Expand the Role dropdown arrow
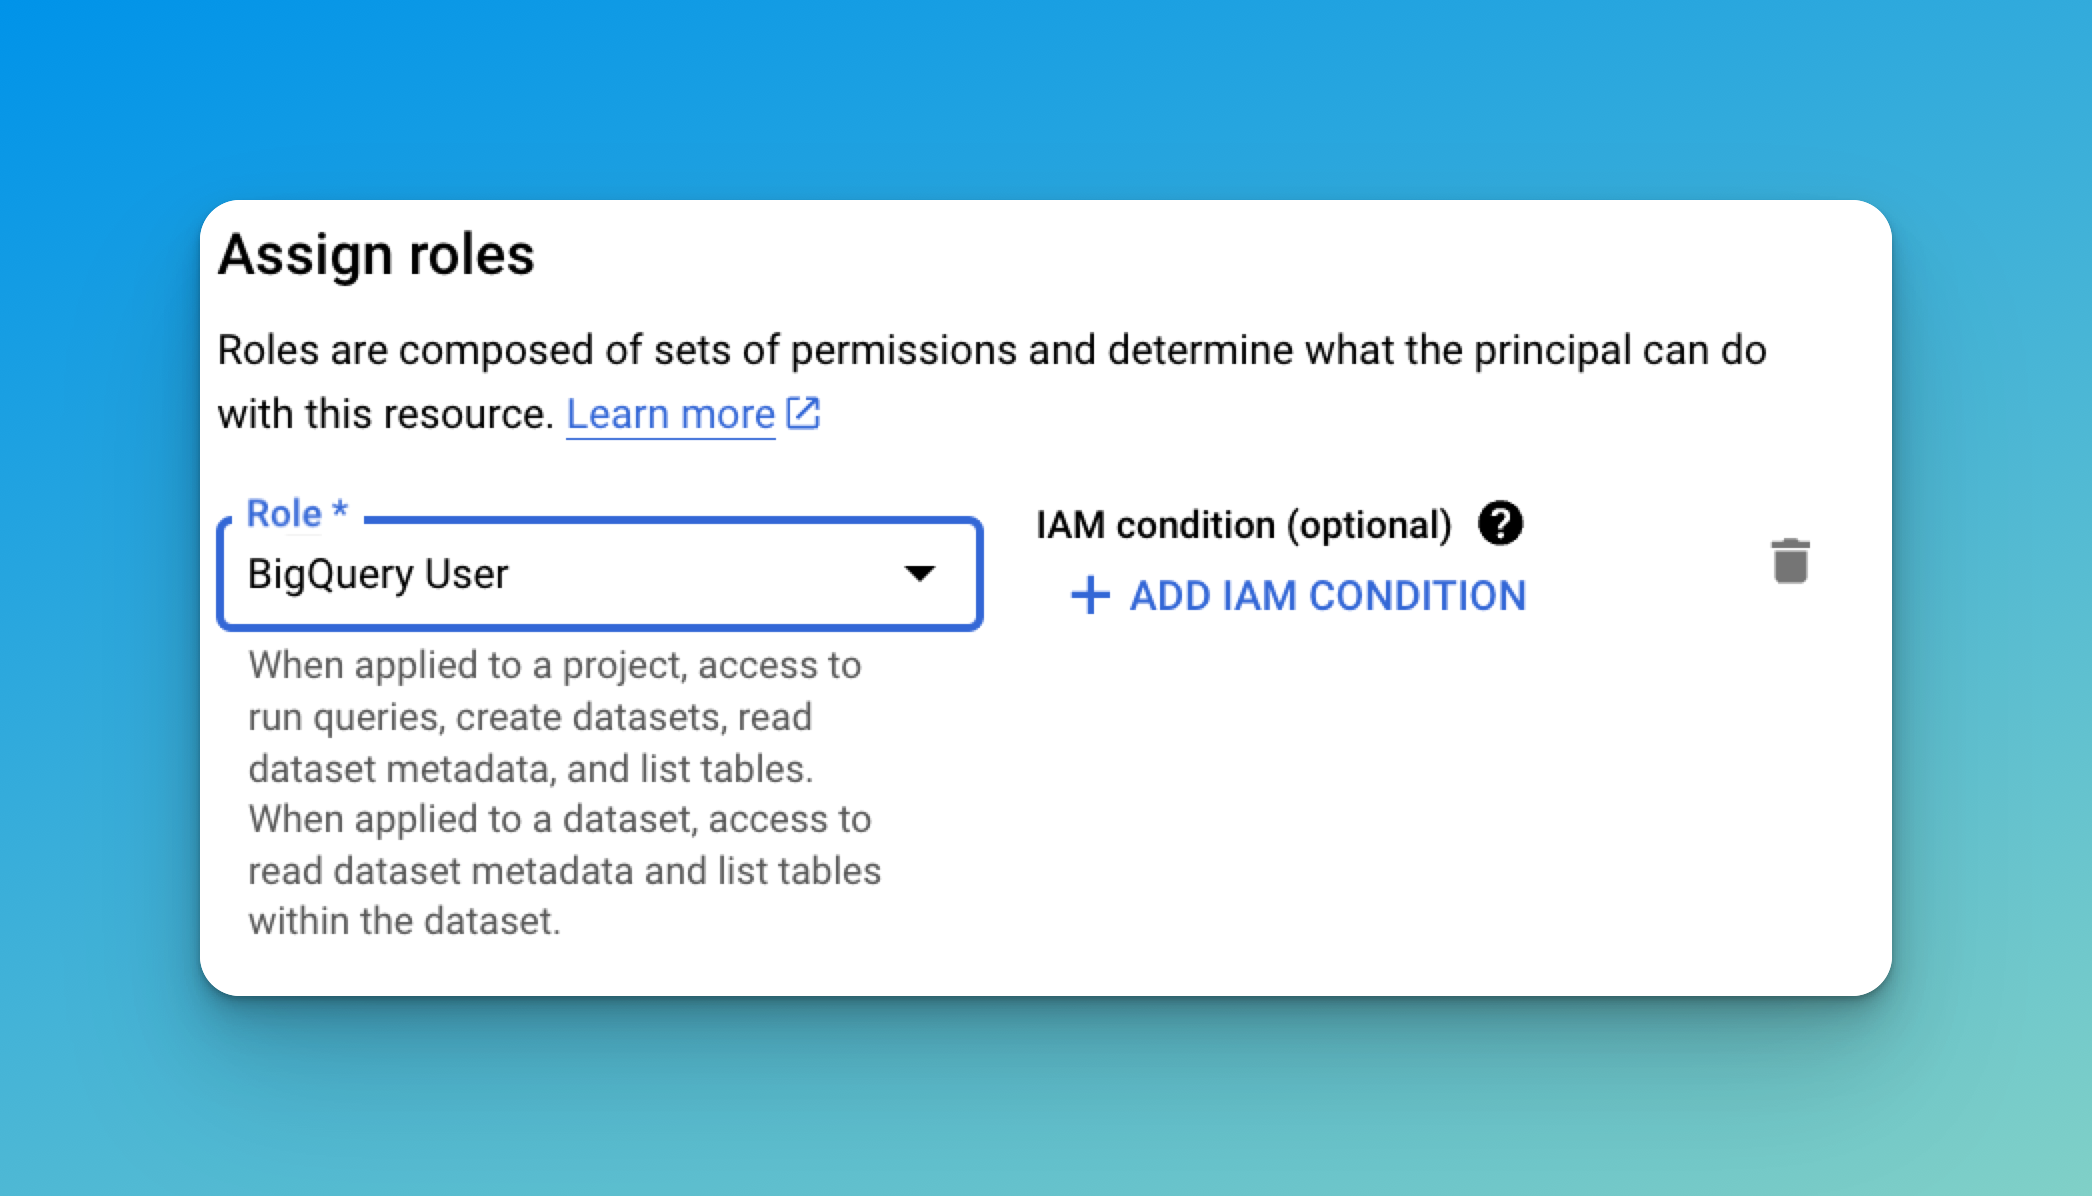2092x1196 pixels. 919,573
